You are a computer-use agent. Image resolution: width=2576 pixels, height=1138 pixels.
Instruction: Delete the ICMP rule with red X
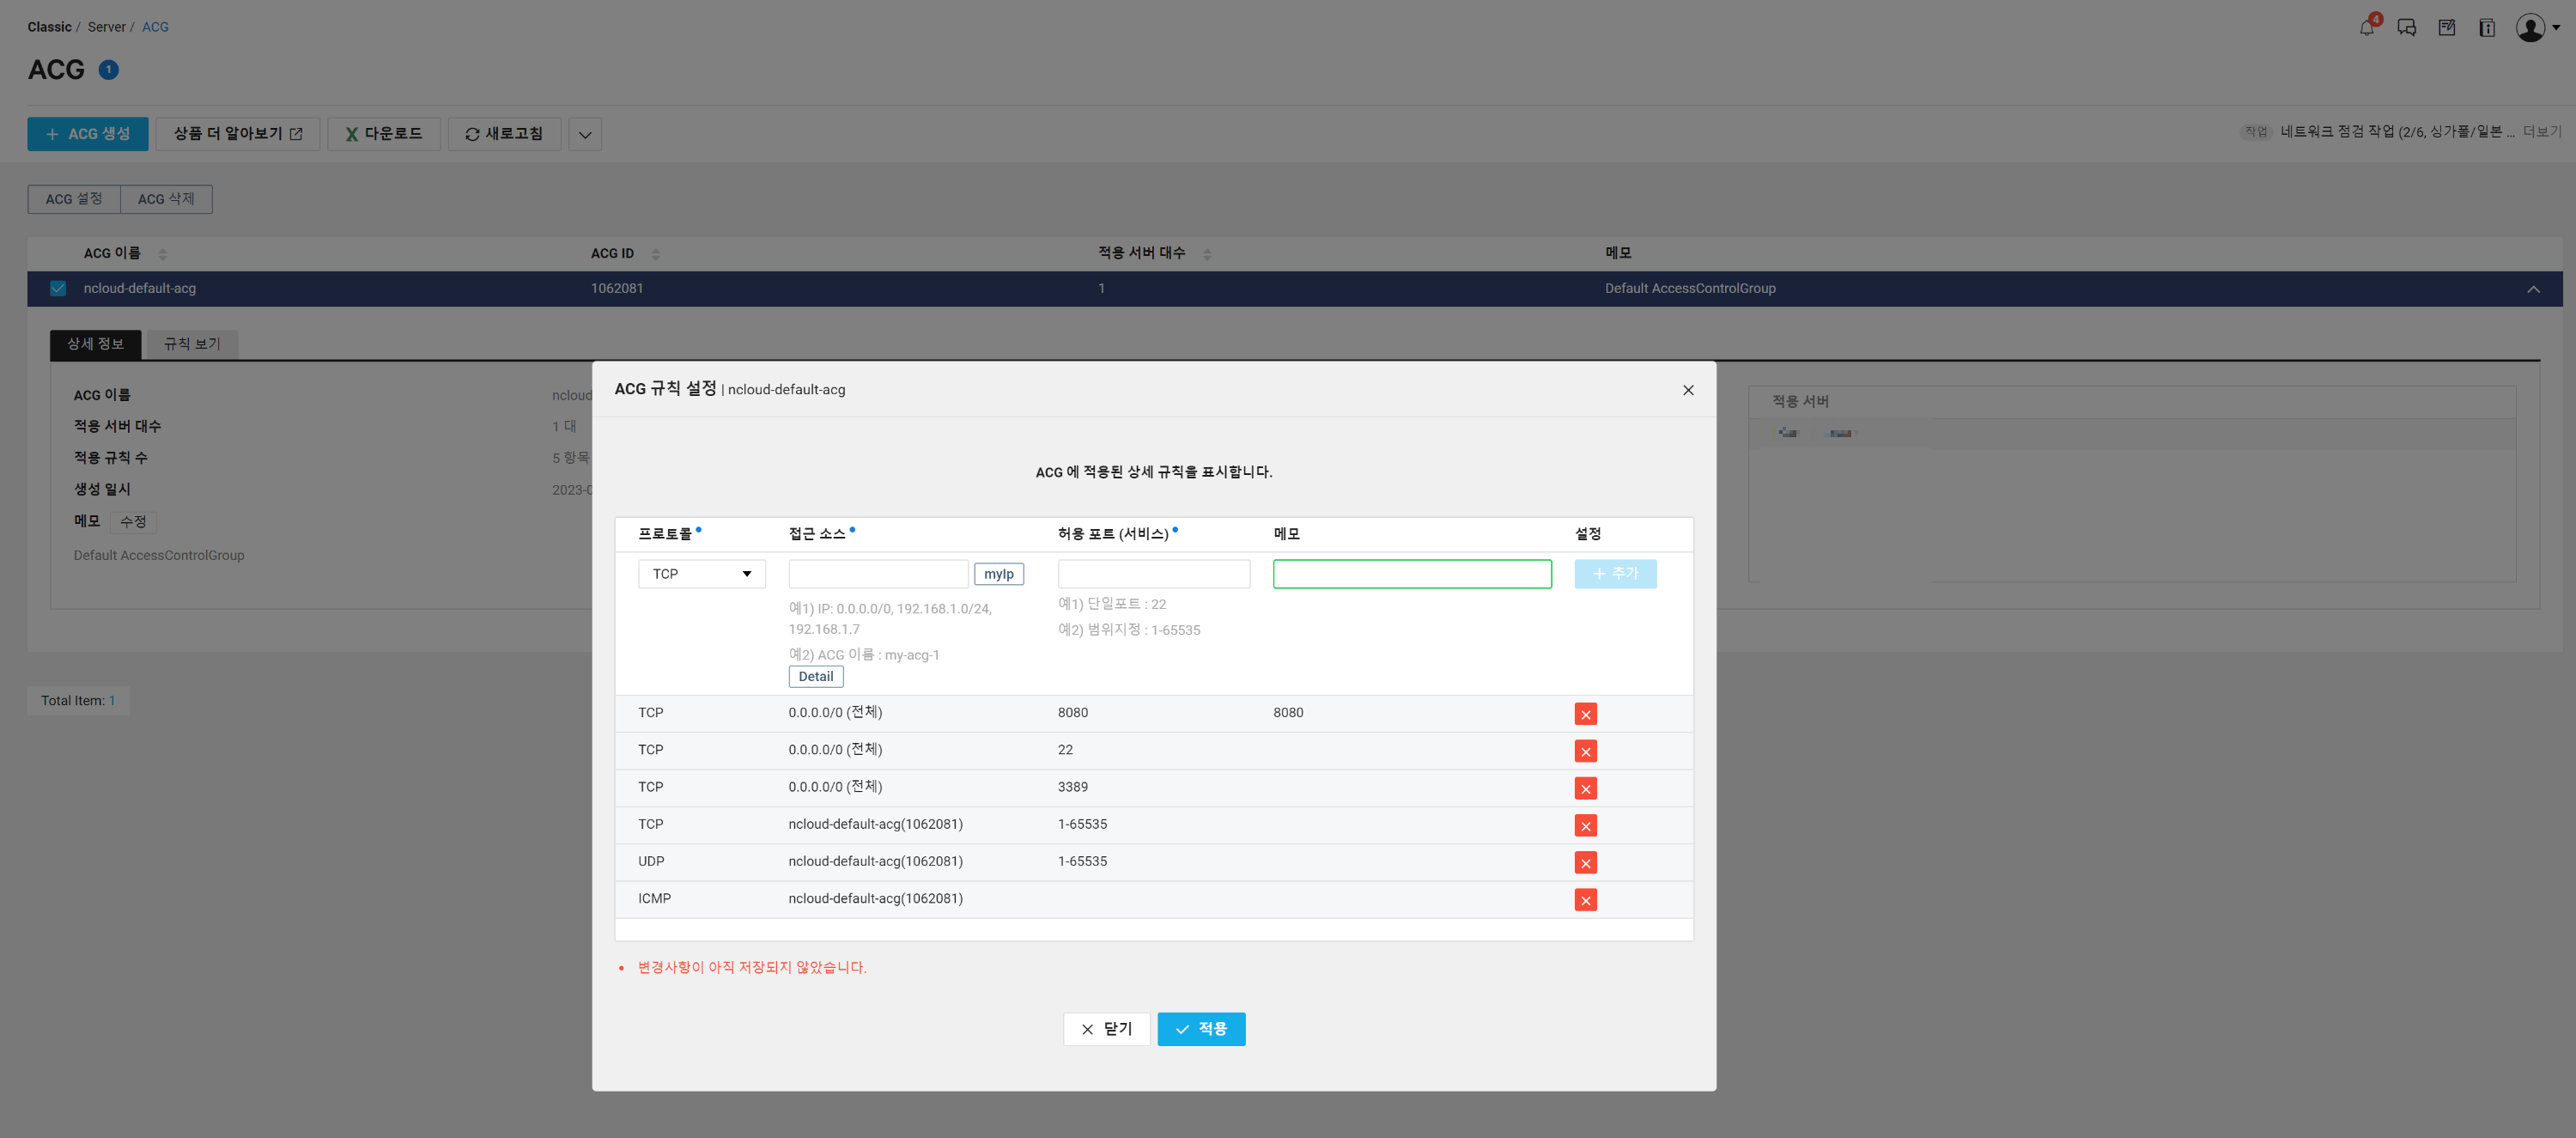[1585, 899]
